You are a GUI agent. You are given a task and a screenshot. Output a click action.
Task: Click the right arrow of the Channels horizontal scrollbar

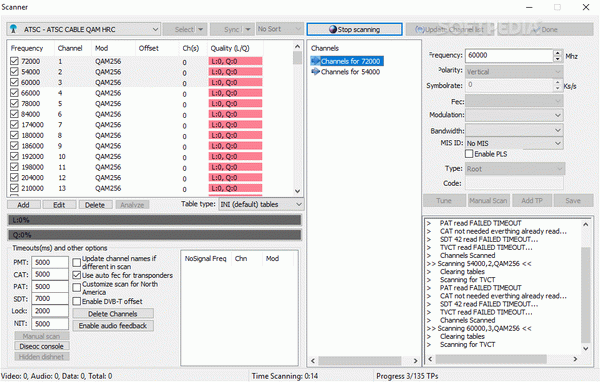[416, 361]
